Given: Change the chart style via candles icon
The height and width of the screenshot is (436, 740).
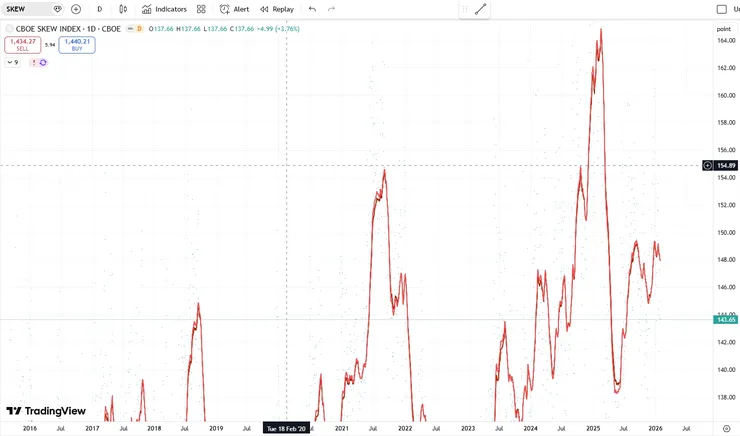Looking at the screenshot, I should pyautogui.click(x=123, y=9).
